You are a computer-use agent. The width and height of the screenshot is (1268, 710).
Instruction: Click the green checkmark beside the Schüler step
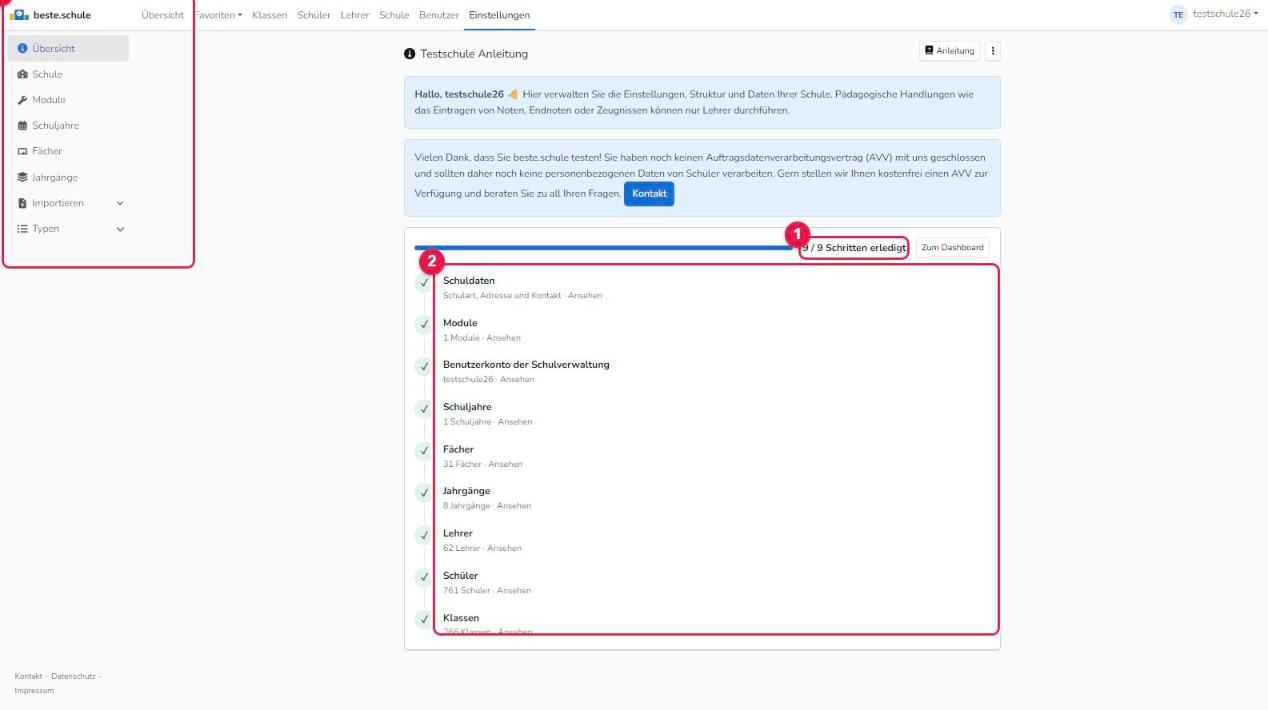click(x=424, y=577)
